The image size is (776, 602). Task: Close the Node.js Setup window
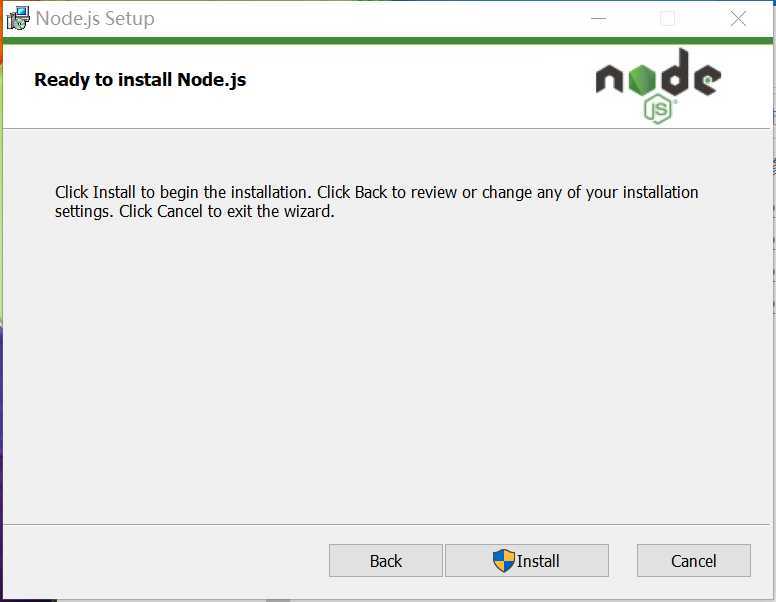tap(737, 19)
